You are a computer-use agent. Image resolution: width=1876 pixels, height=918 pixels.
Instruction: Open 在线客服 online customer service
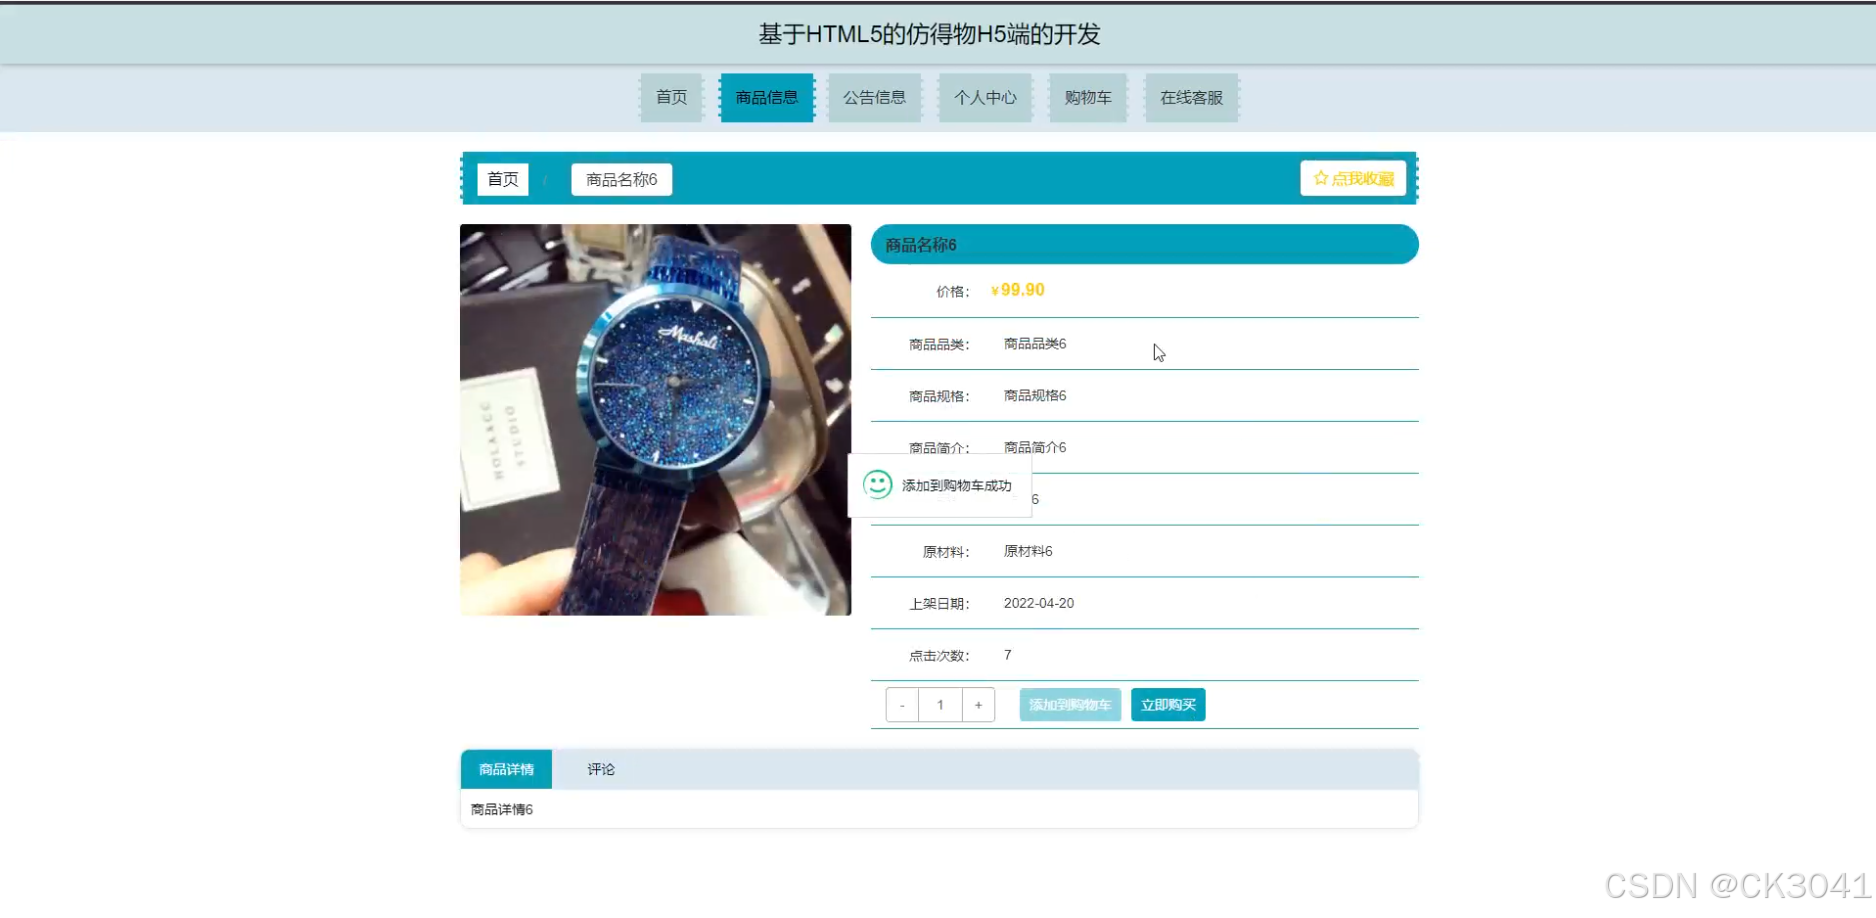[1191, 97]
